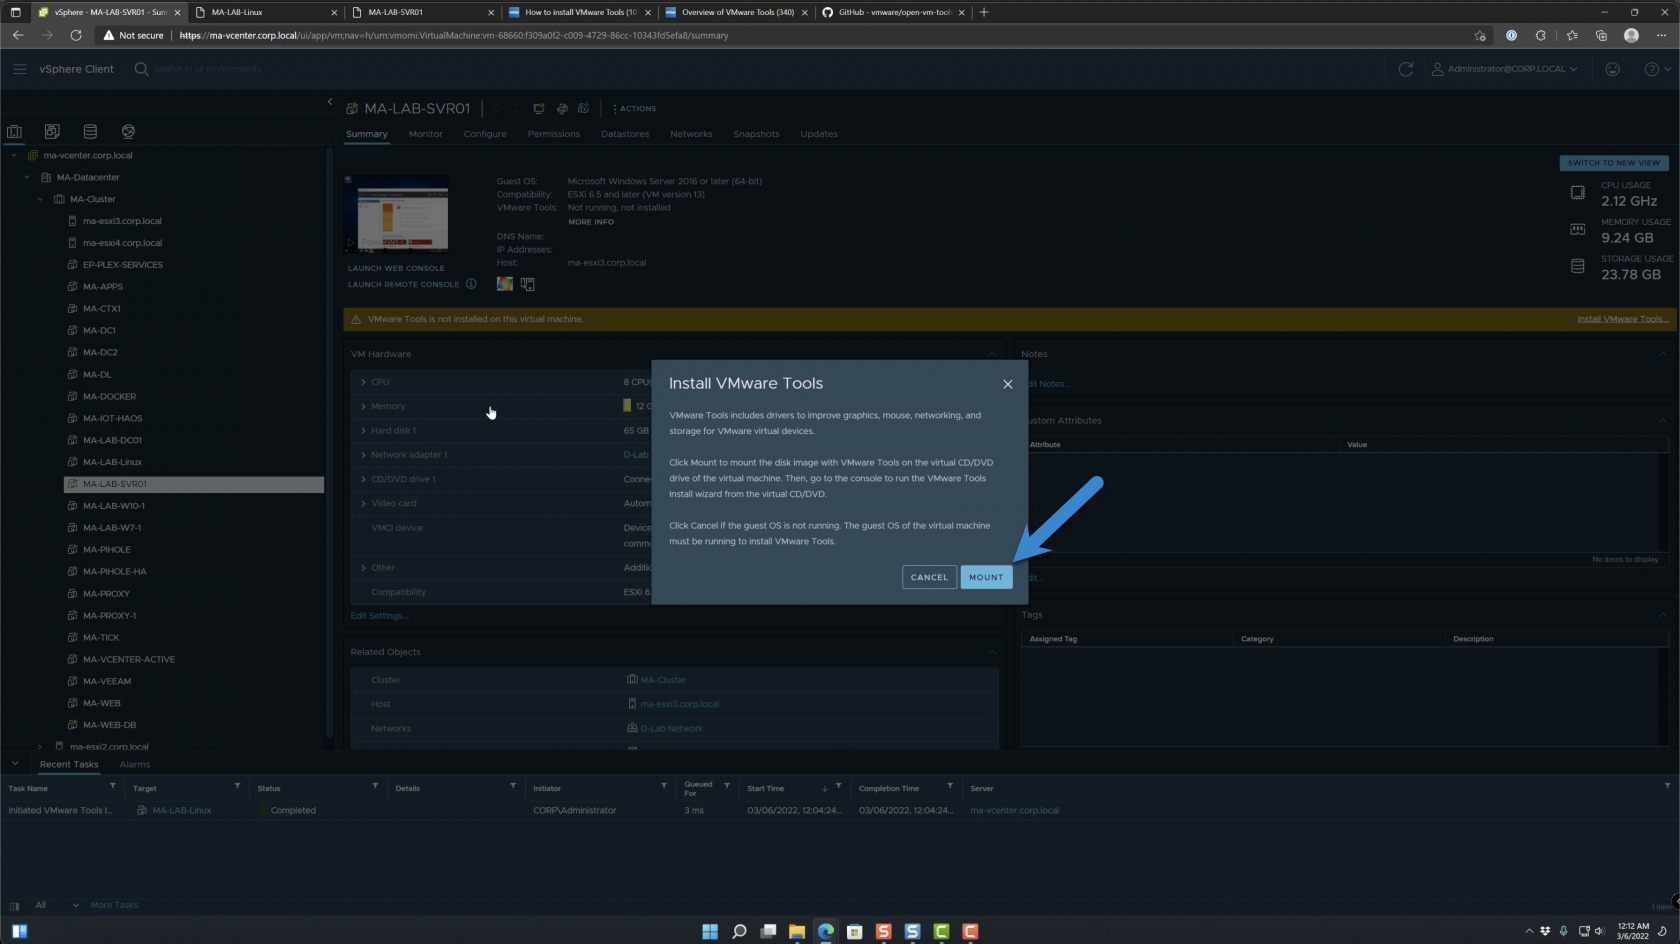The image size is (1680, 944).
Task: Open the Windows Start menu
Action: (x=710, y=931)
